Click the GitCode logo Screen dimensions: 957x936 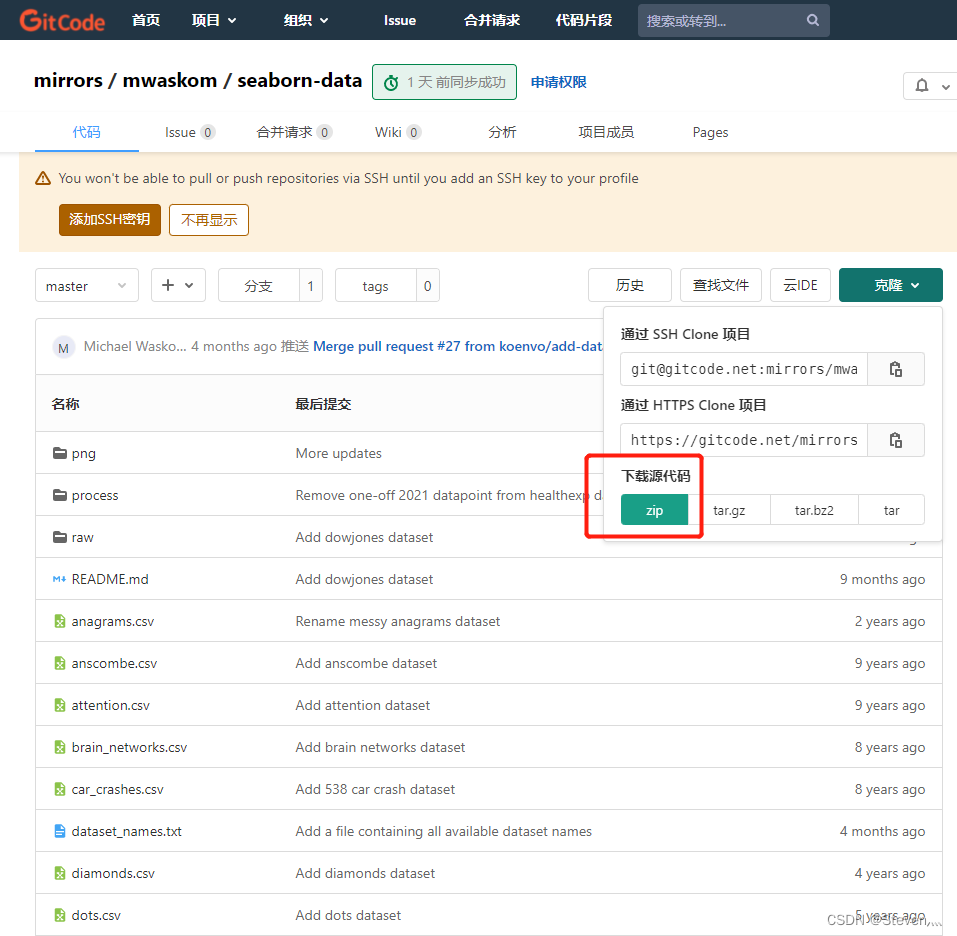coord(62,21)
